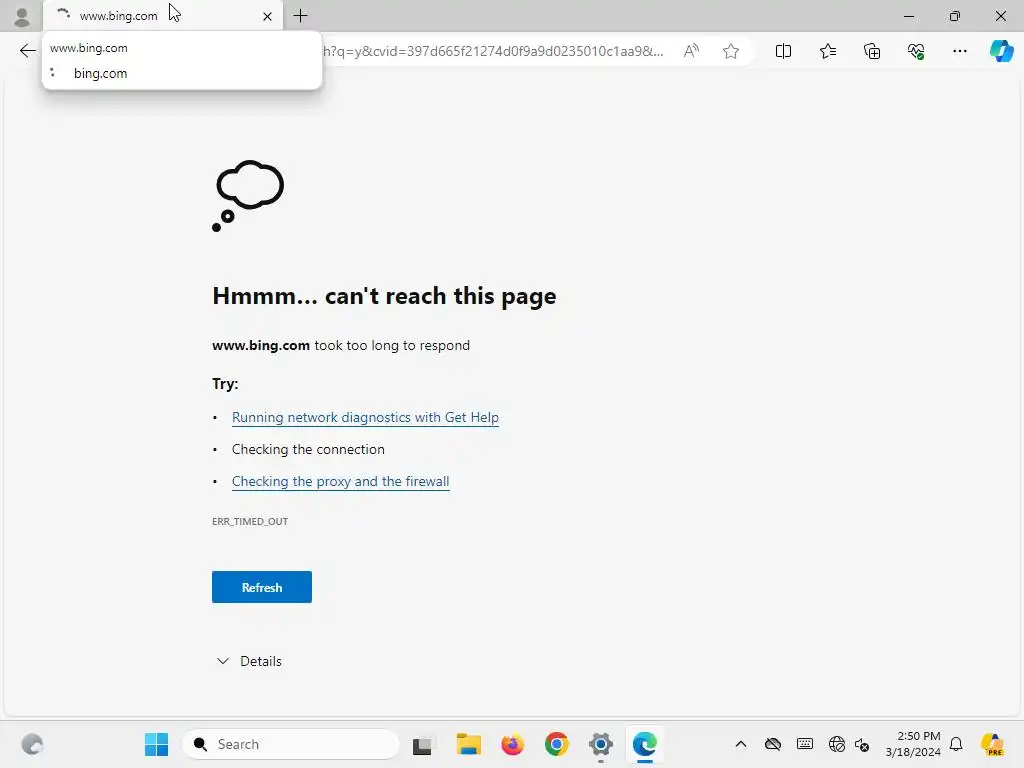This screenshot has height=768, width=1024.
Task: Open Settings gear on the taskbar
Action: click(601, 744)
